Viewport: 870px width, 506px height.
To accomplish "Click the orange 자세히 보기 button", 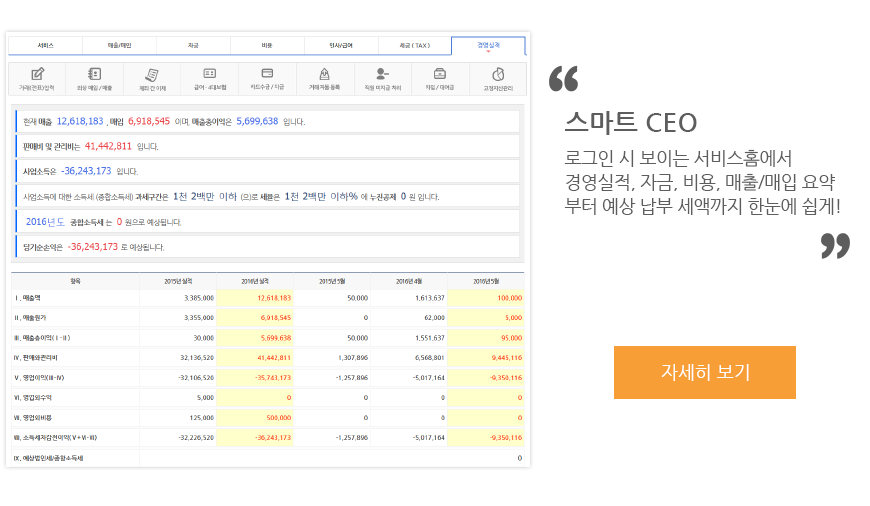I will tap(705, 372).
